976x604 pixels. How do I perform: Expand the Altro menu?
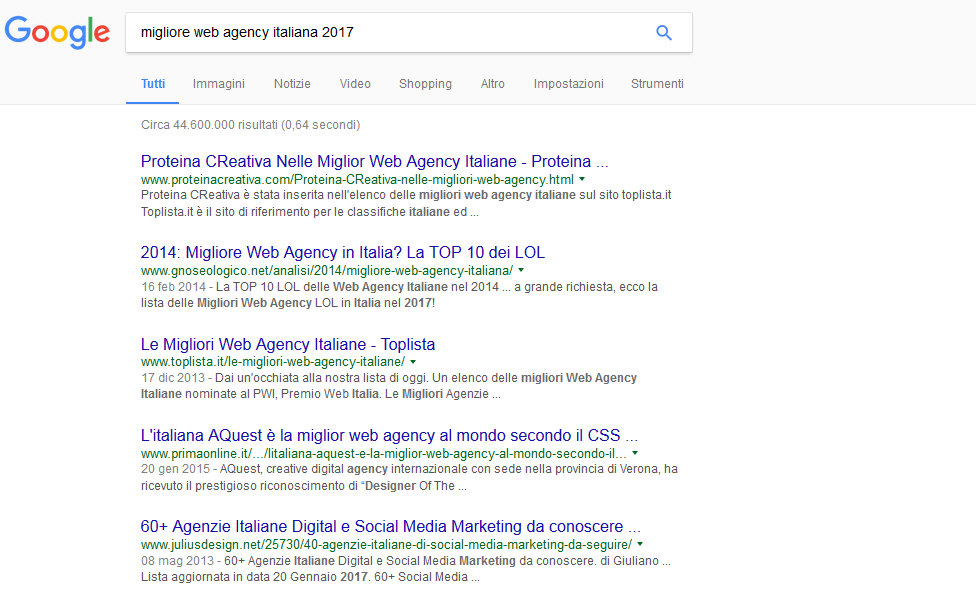pyautogui.click(x=492, y=84)
